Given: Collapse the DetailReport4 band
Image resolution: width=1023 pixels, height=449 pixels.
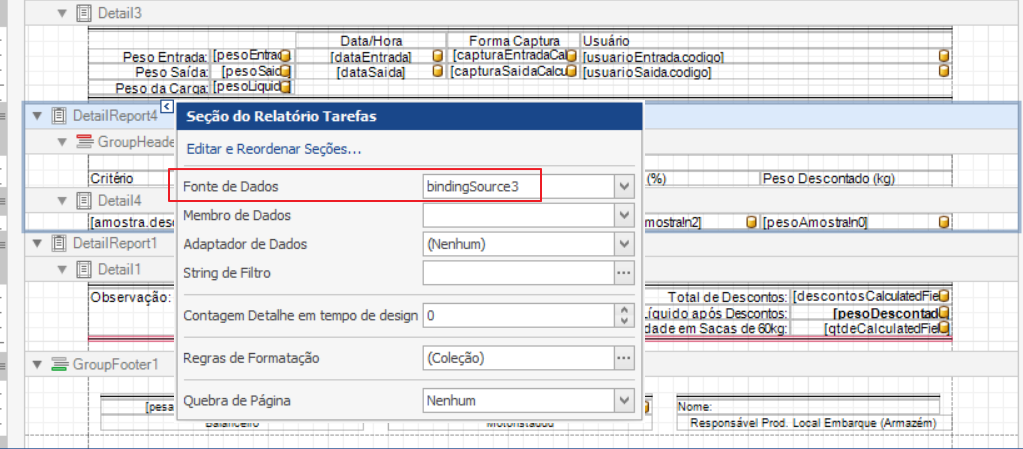Looking at the screenshot, I should (37, 116).
